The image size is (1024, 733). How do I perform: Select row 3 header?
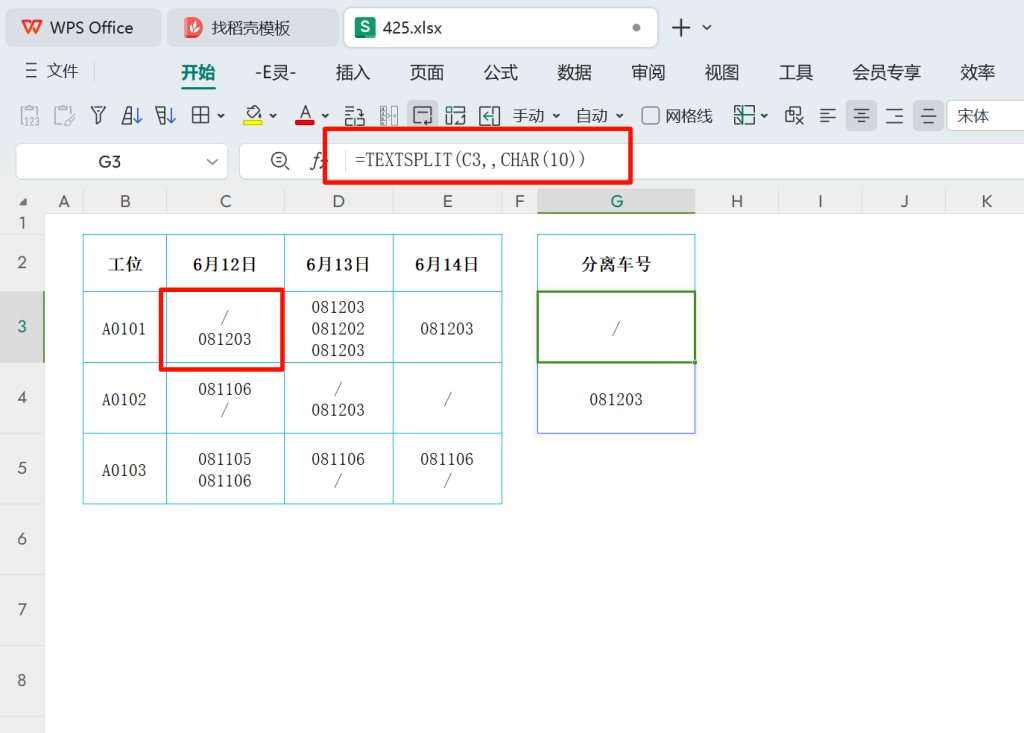[x=22, y=327]
